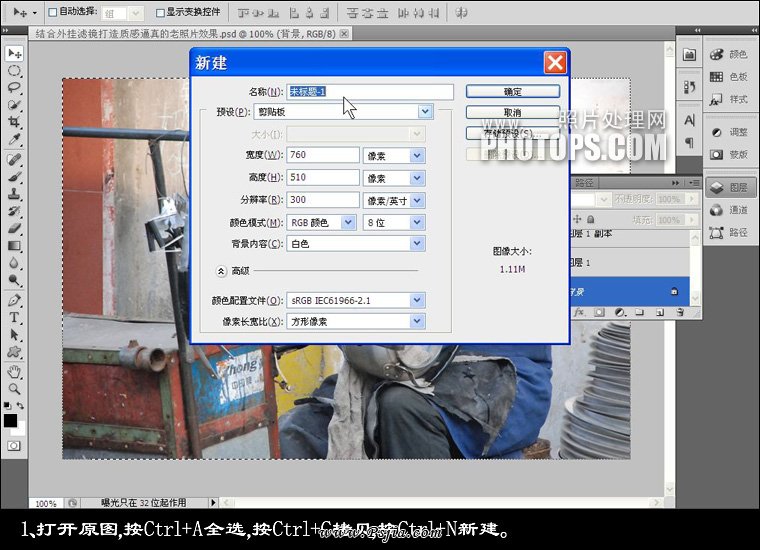
Task: Click the Delete layer trash icon
Action: pyautogui.click(x=680, y=312)
